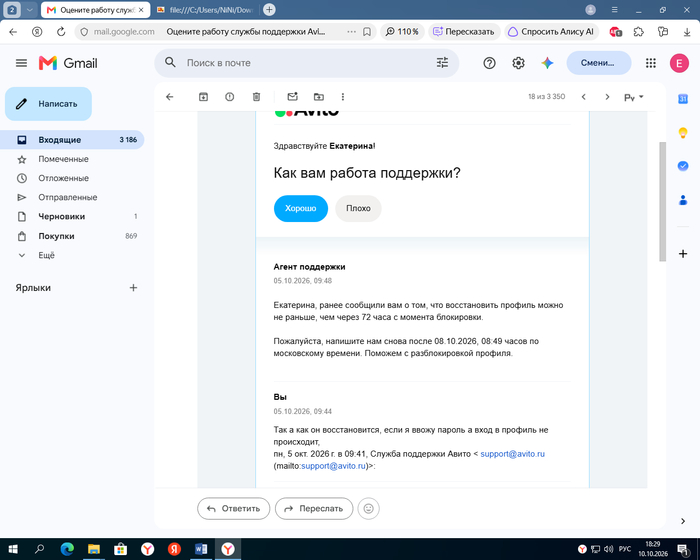This screenshot has height=560, width=700.
Task: Report this email as spam
Action: (229, 97)
